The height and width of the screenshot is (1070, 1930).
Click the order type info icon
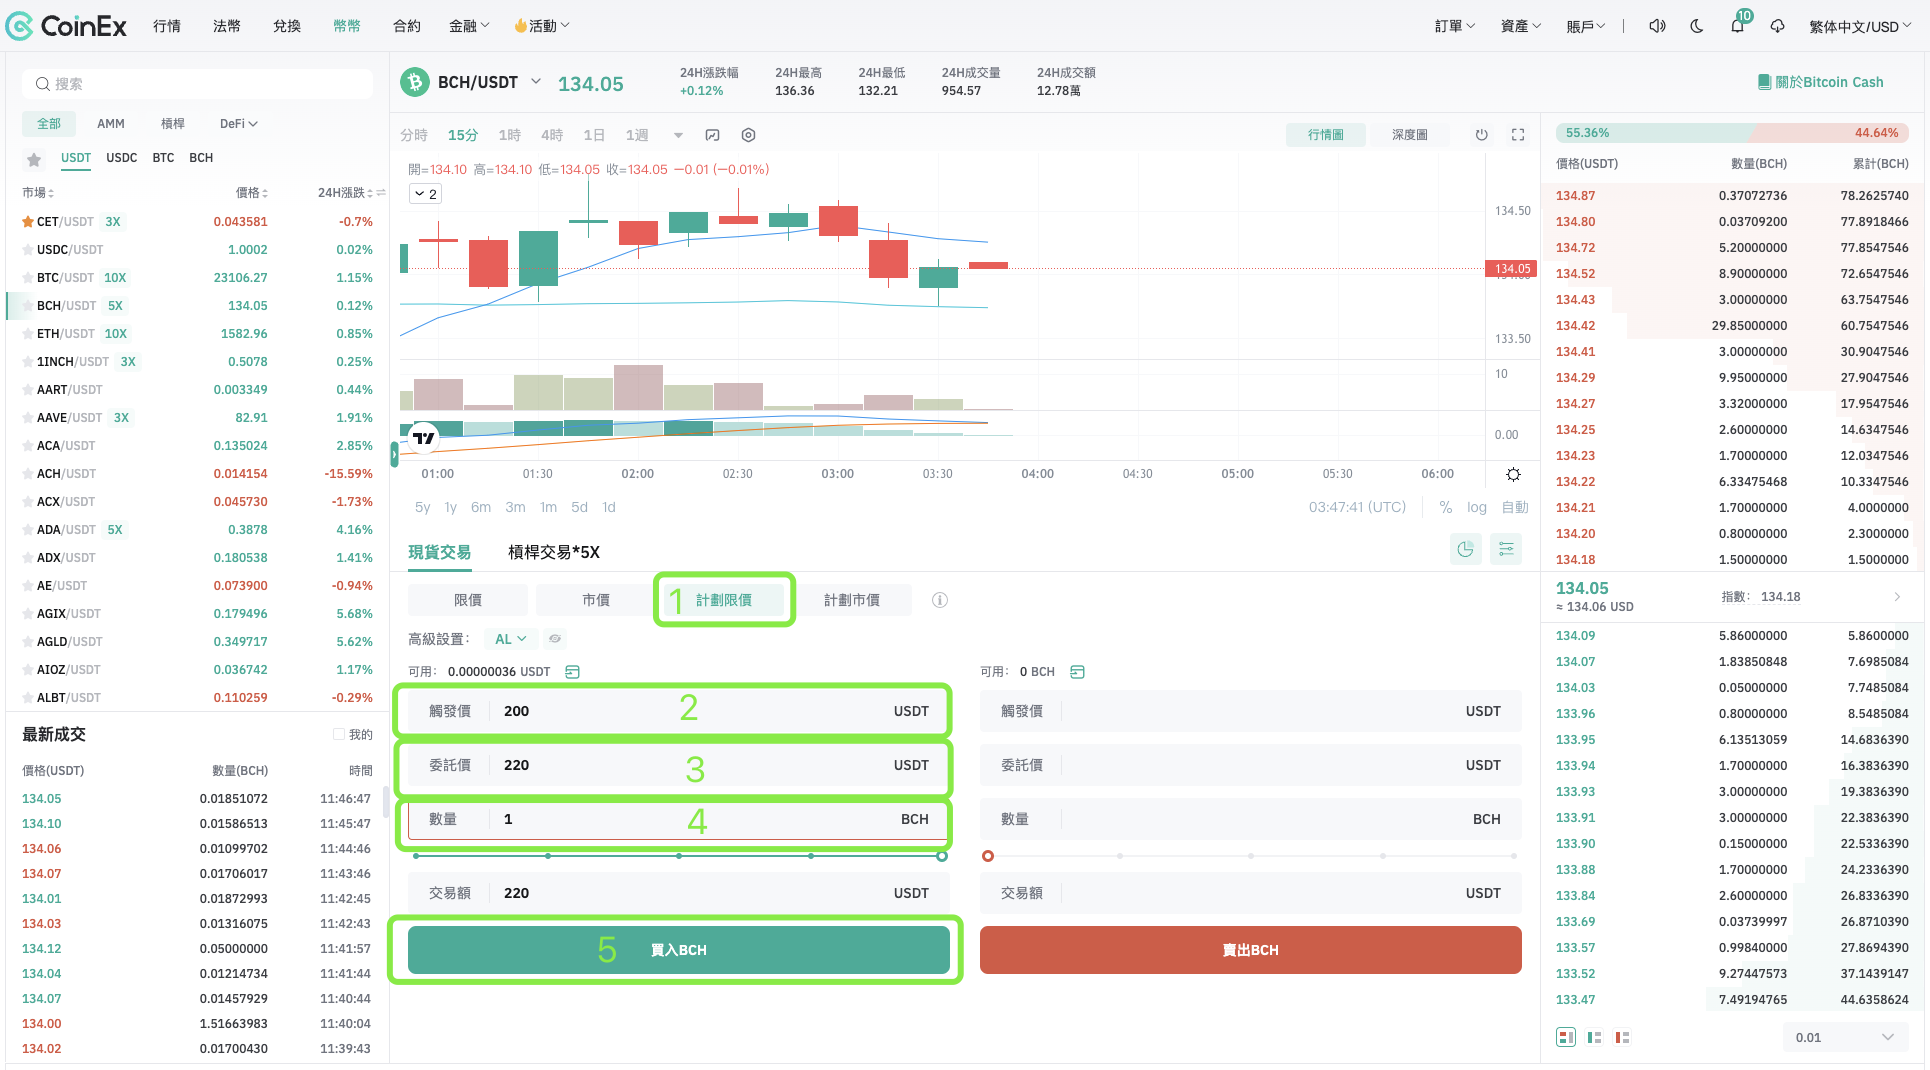[x=940, y=600]
